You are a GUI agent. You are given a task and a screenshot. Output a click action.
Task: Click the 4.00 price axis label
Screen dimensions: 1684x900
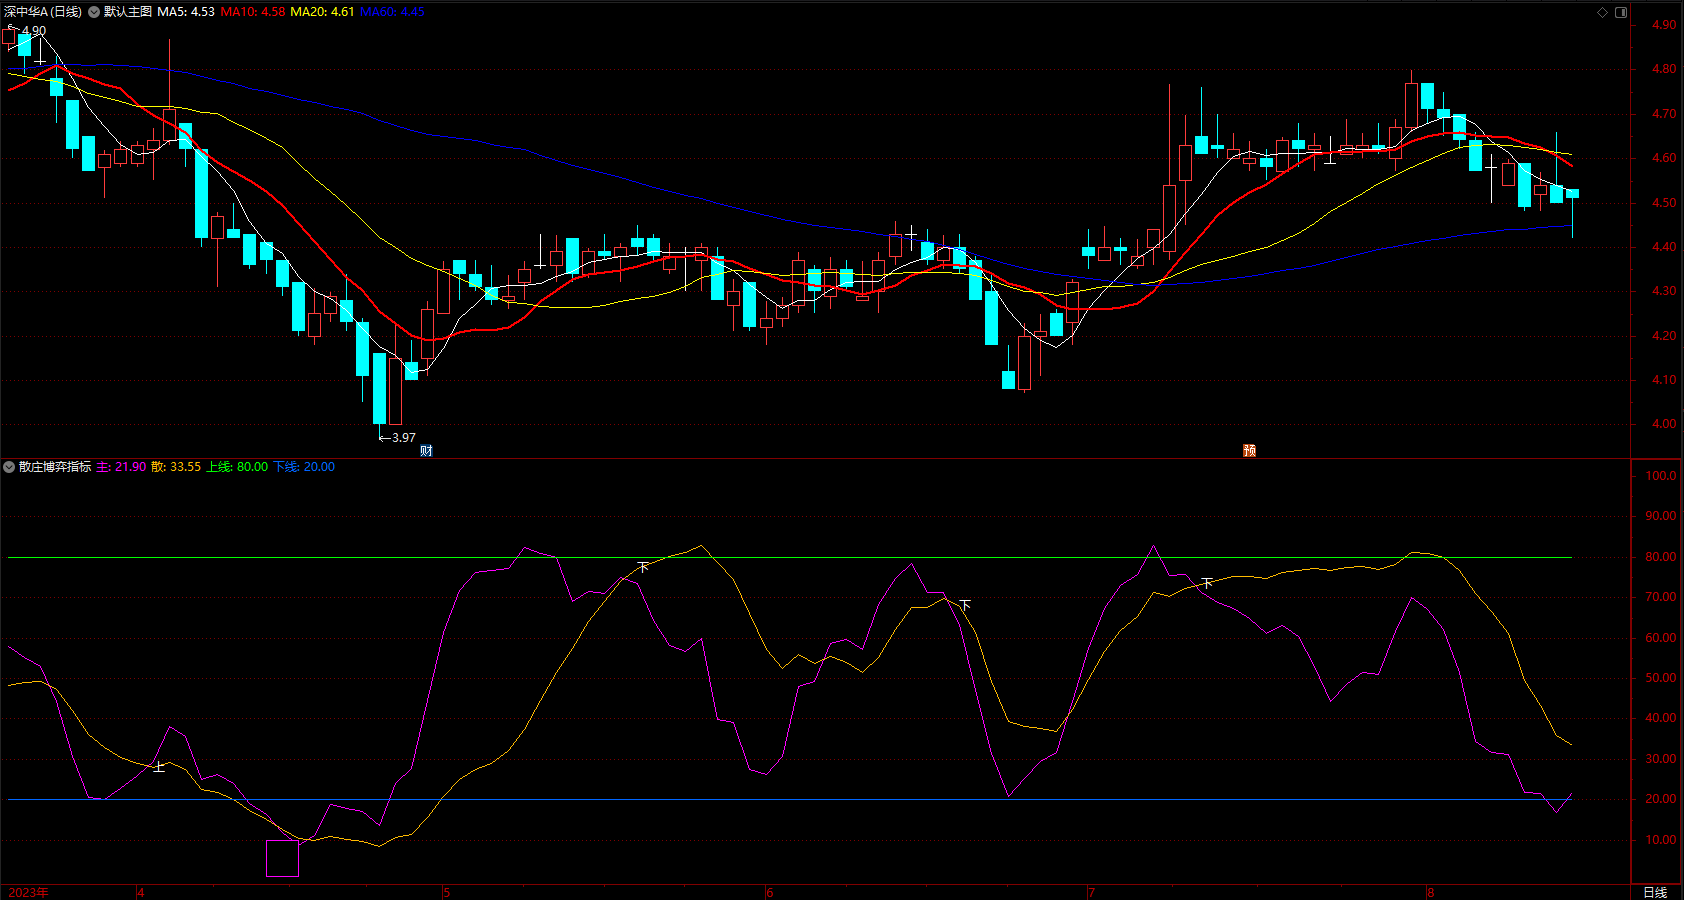click(1664, 424)
